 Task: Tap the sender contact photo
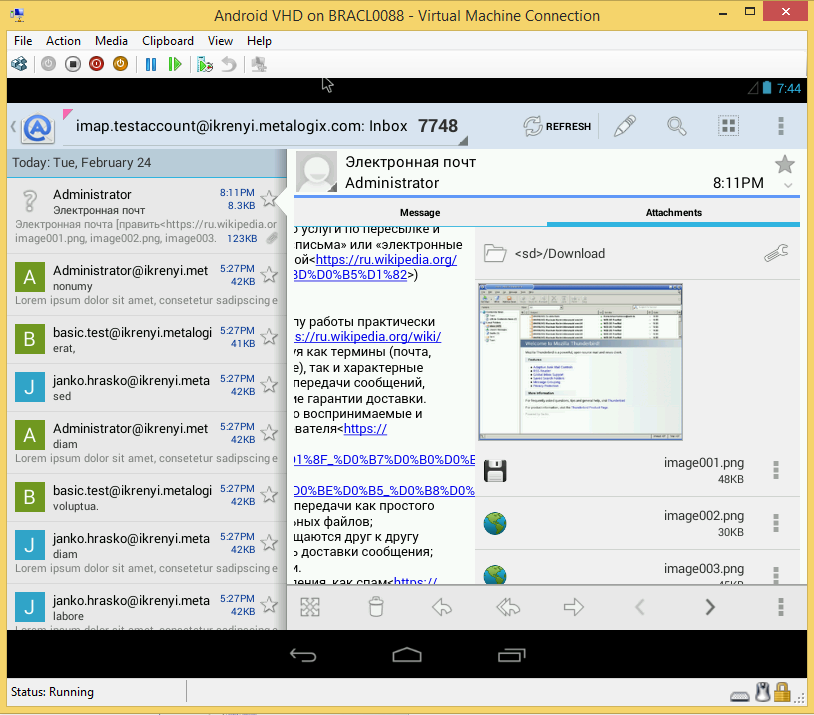click(x=316, y=171)
